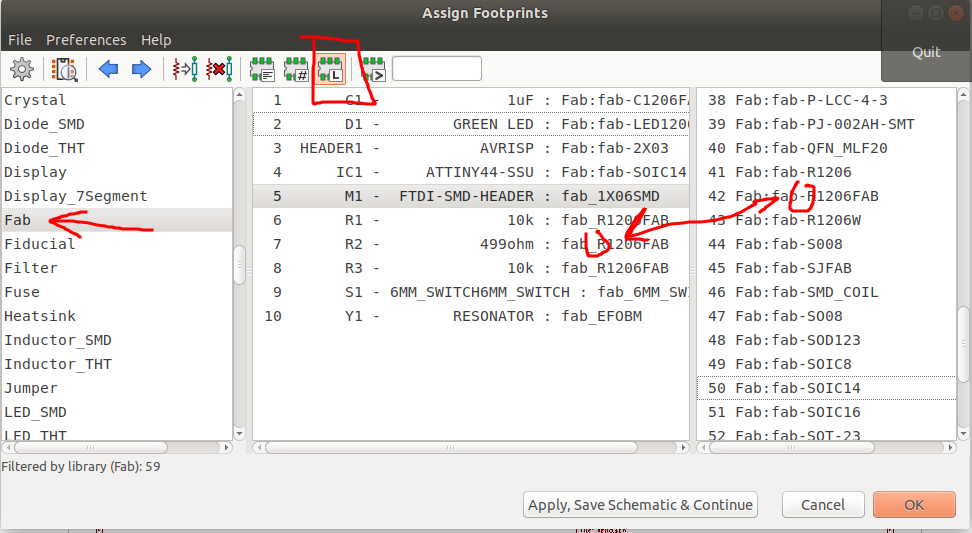
Task: Select the LED_SMD library
Action: point(117,412)
